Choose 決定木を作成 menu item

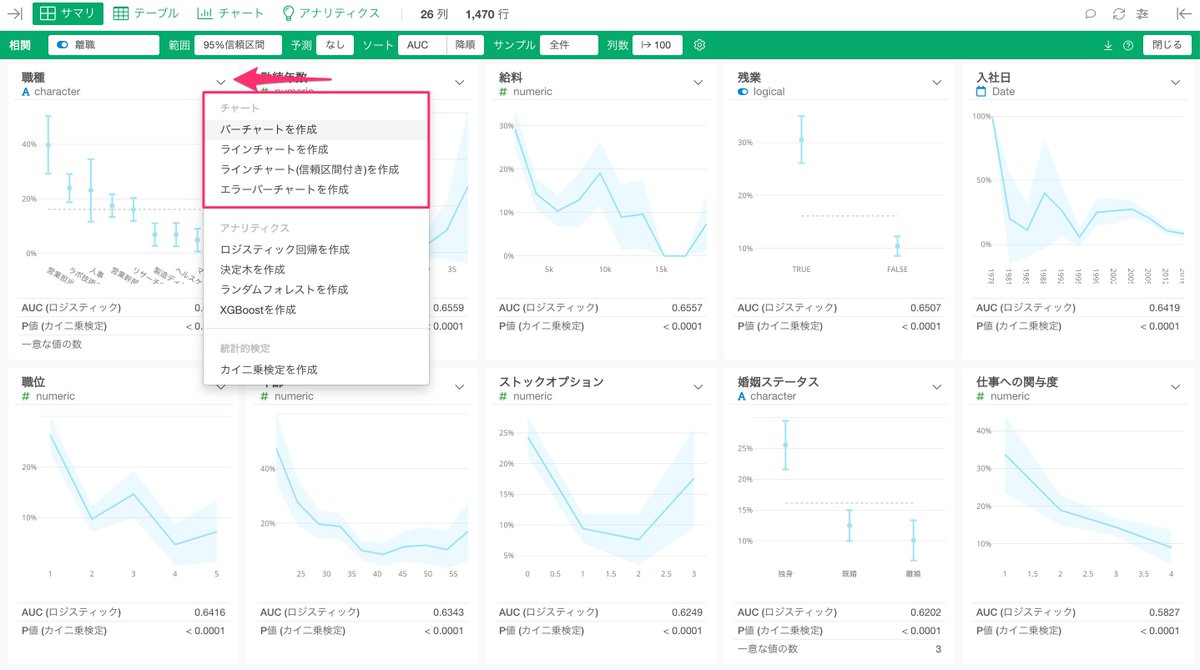(316, 269)
